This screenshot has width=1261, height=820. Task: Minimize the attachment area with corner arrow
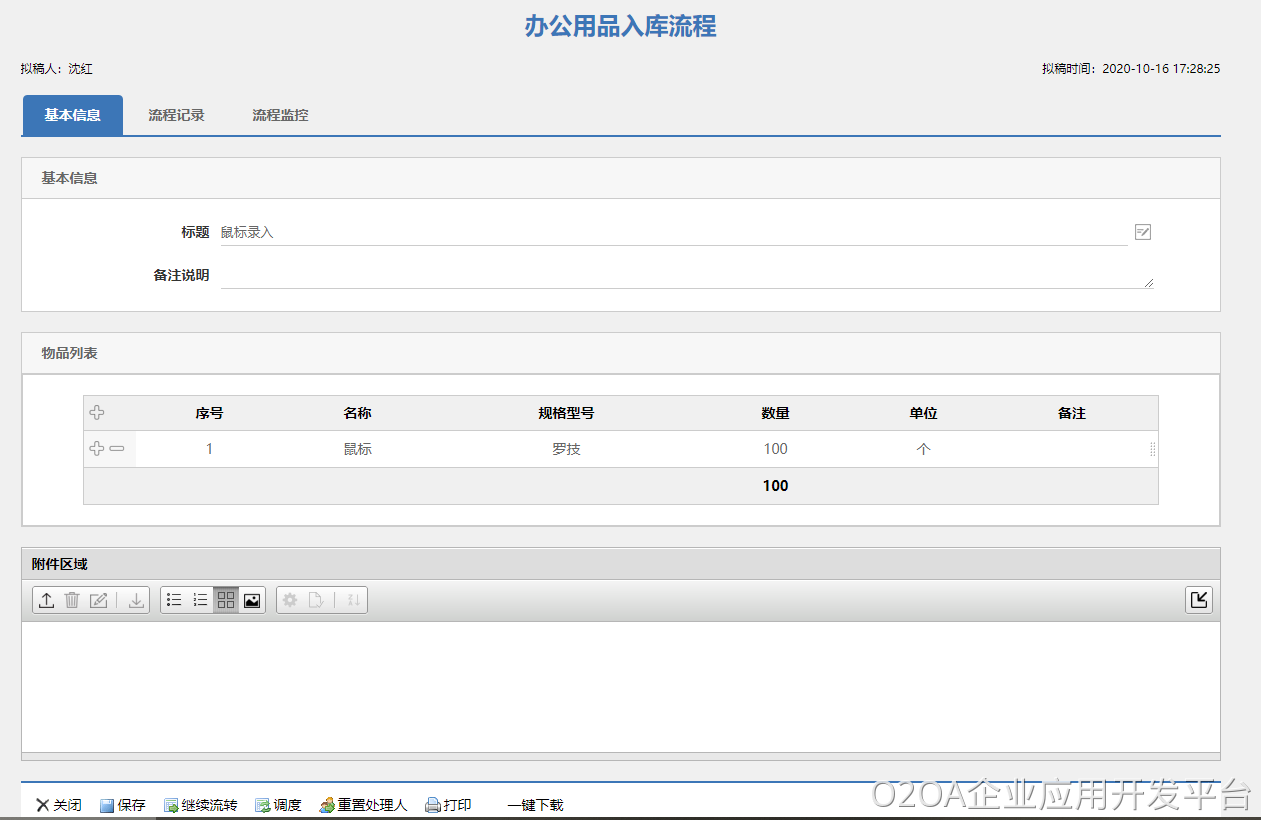click(1198, 600)
